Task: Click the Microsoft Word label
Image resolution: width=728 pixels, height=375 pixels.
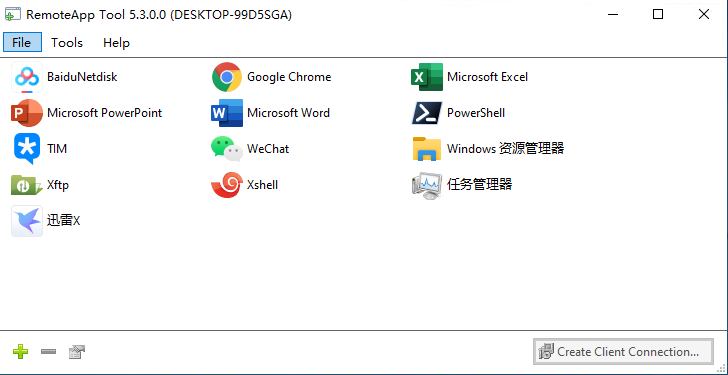Action: coord(288,113)
